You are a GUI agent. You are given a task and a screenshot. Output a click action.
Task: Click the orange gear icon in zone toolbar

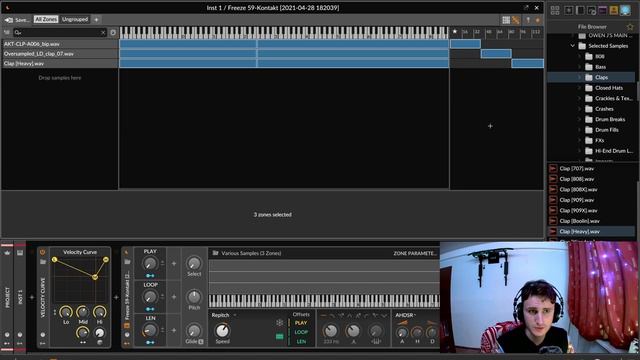538,20
